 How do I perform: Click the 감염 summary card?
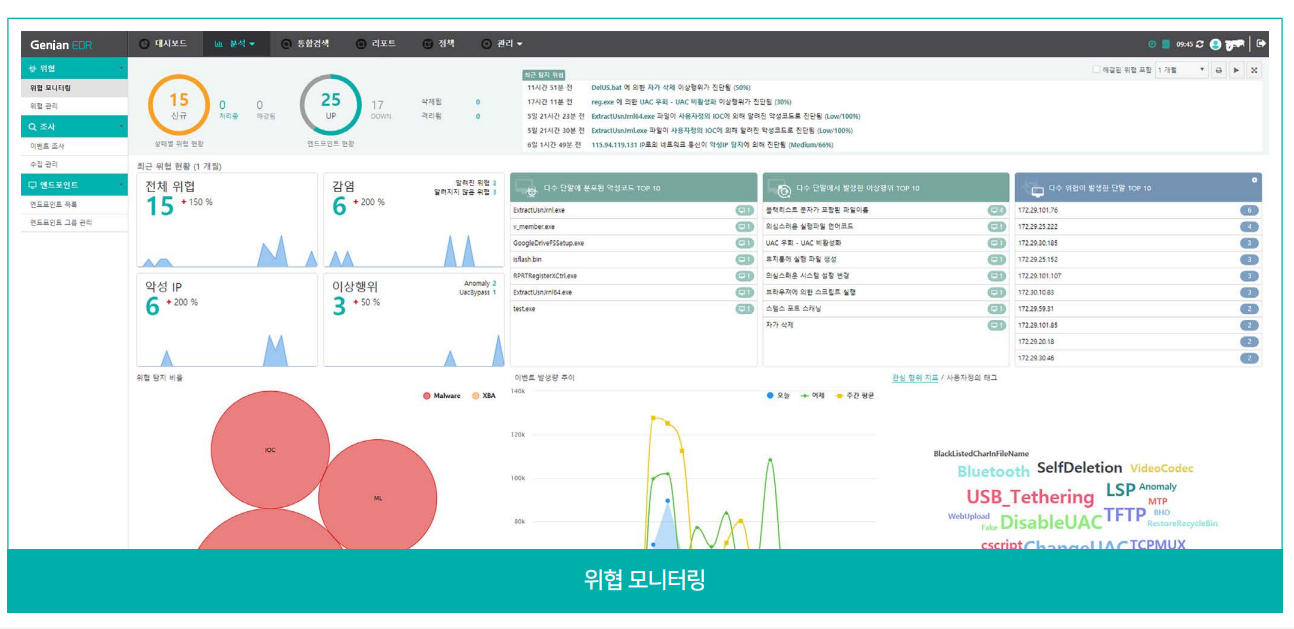pyautogui.click(x=414, y=220)
